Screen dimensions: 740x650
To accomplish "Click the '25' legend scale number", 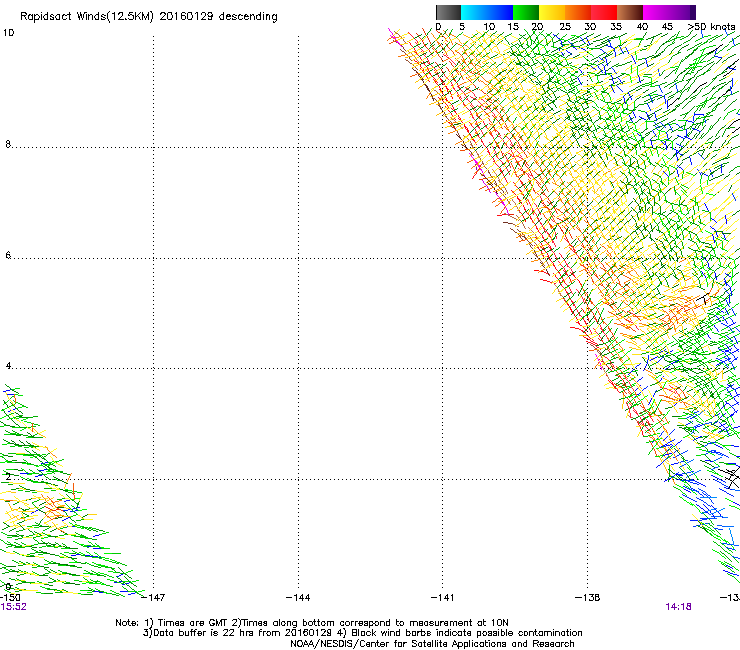I will [x=565, y=27].
